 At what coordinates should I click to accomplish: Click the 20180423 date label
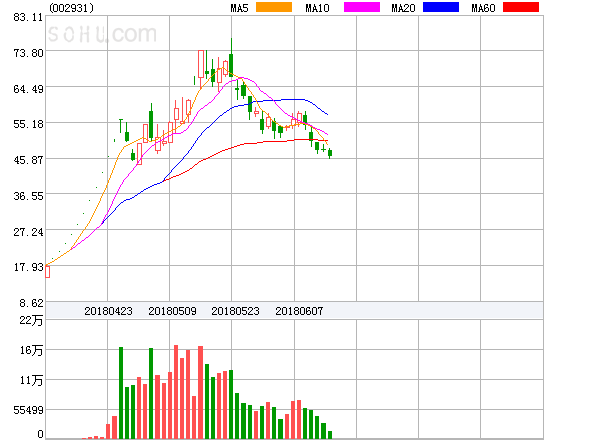click(x=108, y=311)
